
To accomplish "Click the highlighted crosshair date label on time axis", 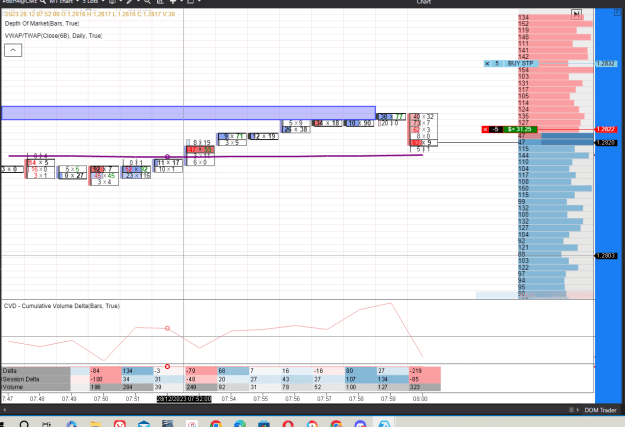I will [x=184, y=399].
